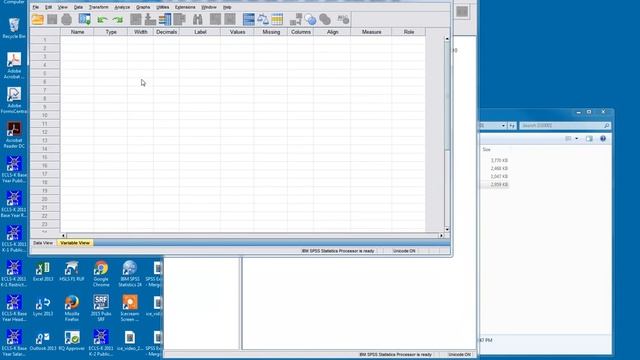Select the Outlook 2013 desktop shortcut
The height and width of the screenshot is (360, 640).
(43, 341)
